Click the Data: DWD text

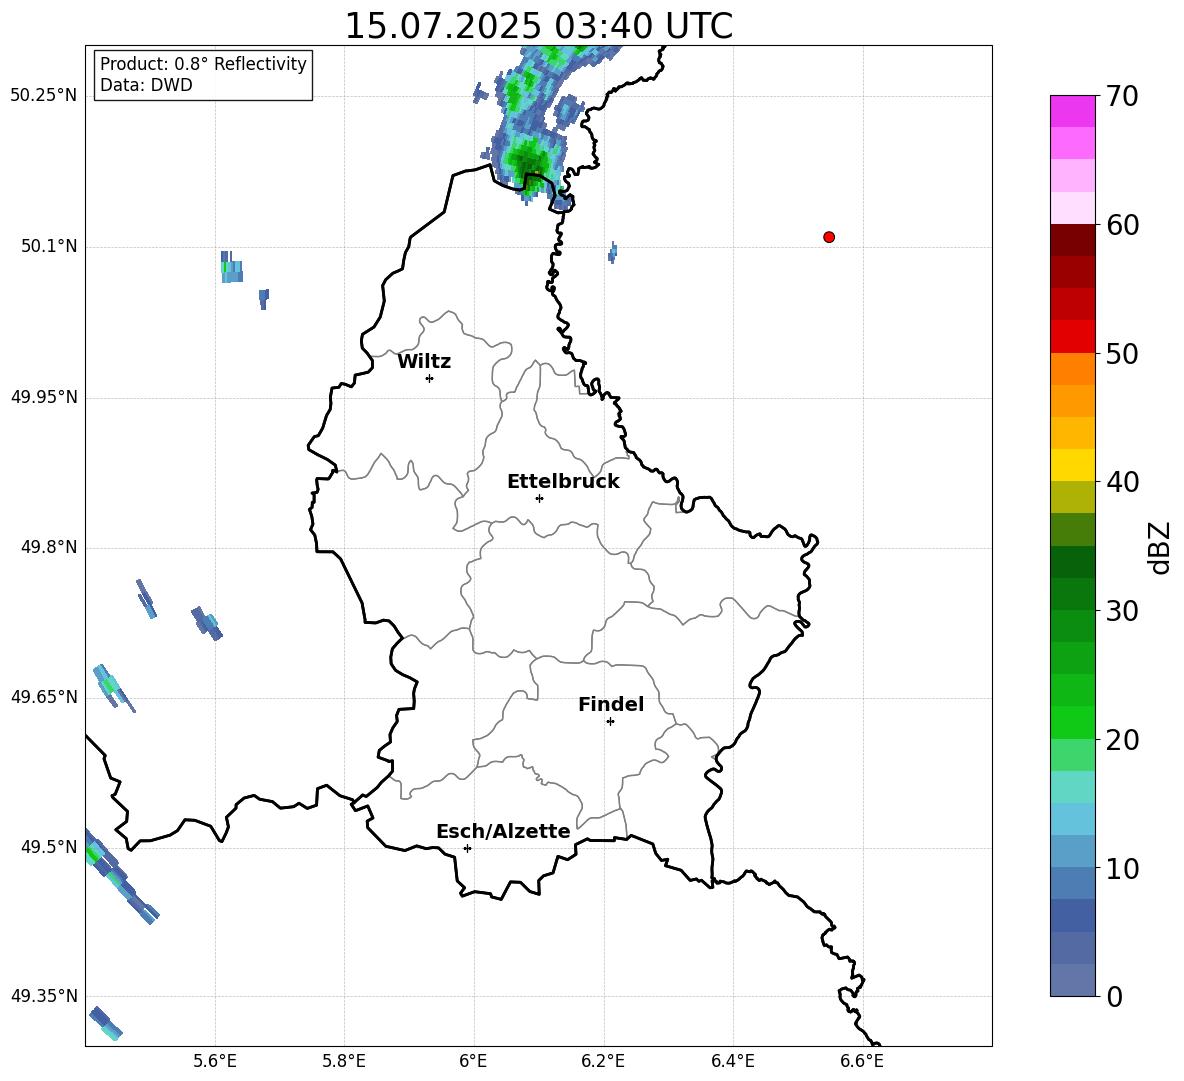[146, 85]
